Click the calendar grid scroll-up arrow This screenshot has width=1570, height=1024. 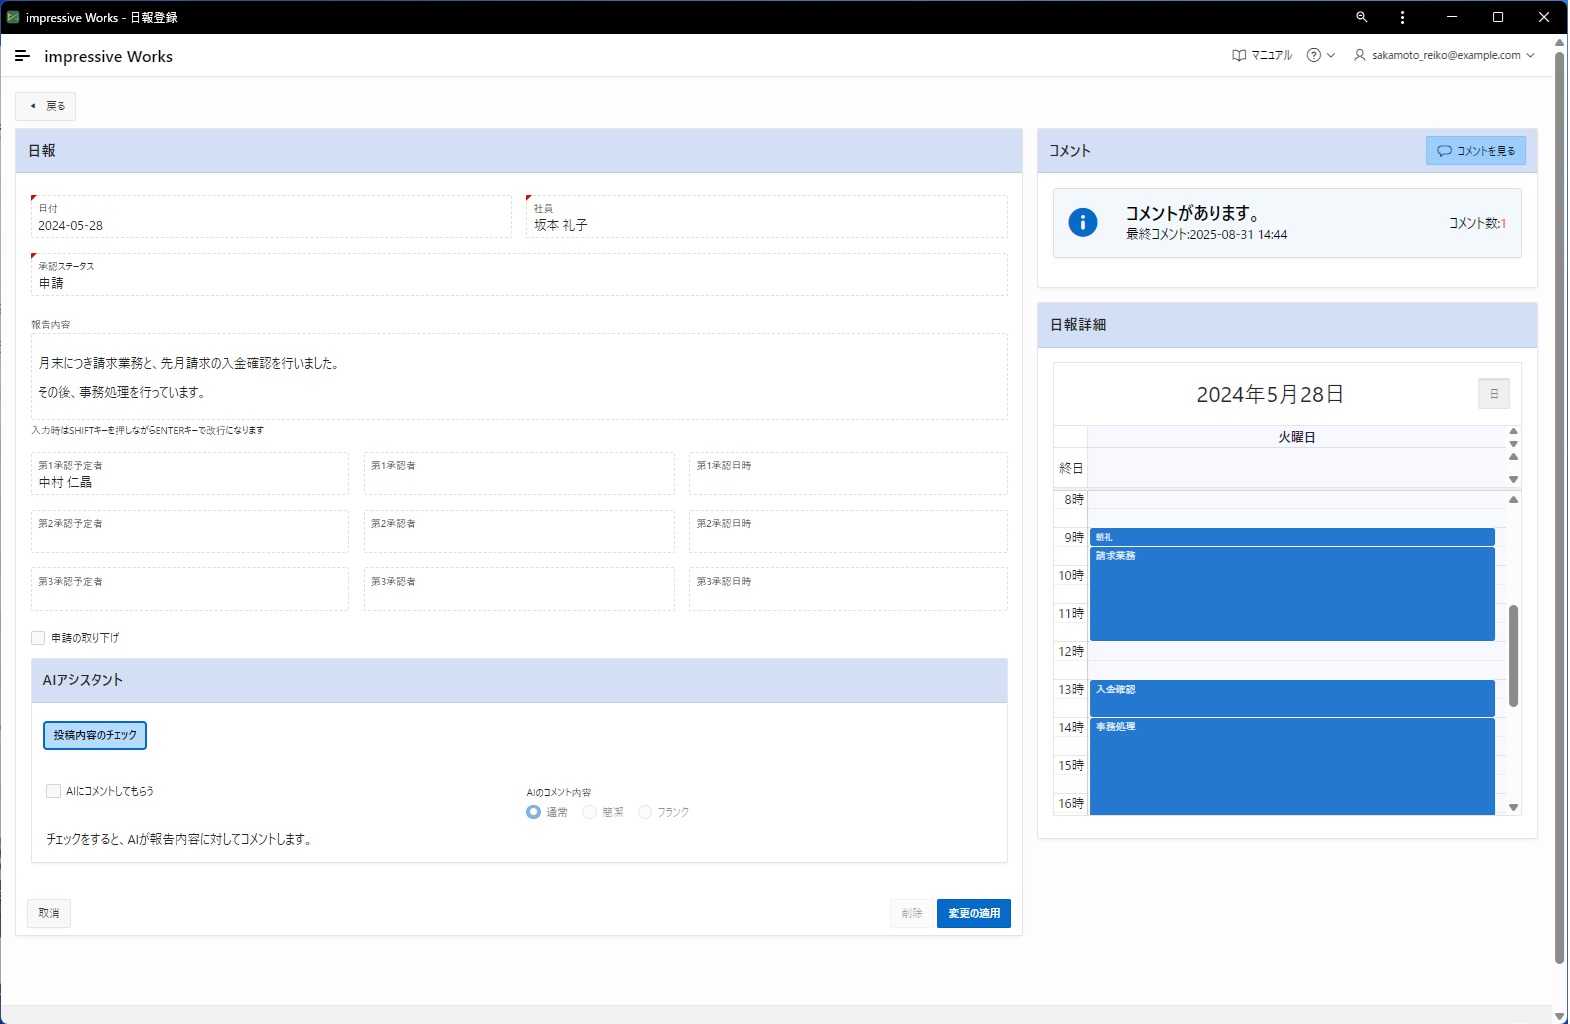click(1513, 499)
